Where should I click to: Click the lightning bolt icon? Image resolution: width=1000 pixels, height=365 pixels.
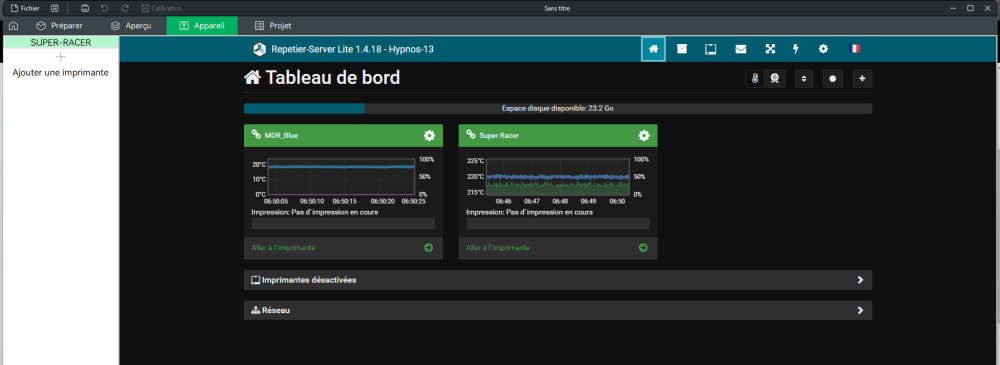(796, 49)
